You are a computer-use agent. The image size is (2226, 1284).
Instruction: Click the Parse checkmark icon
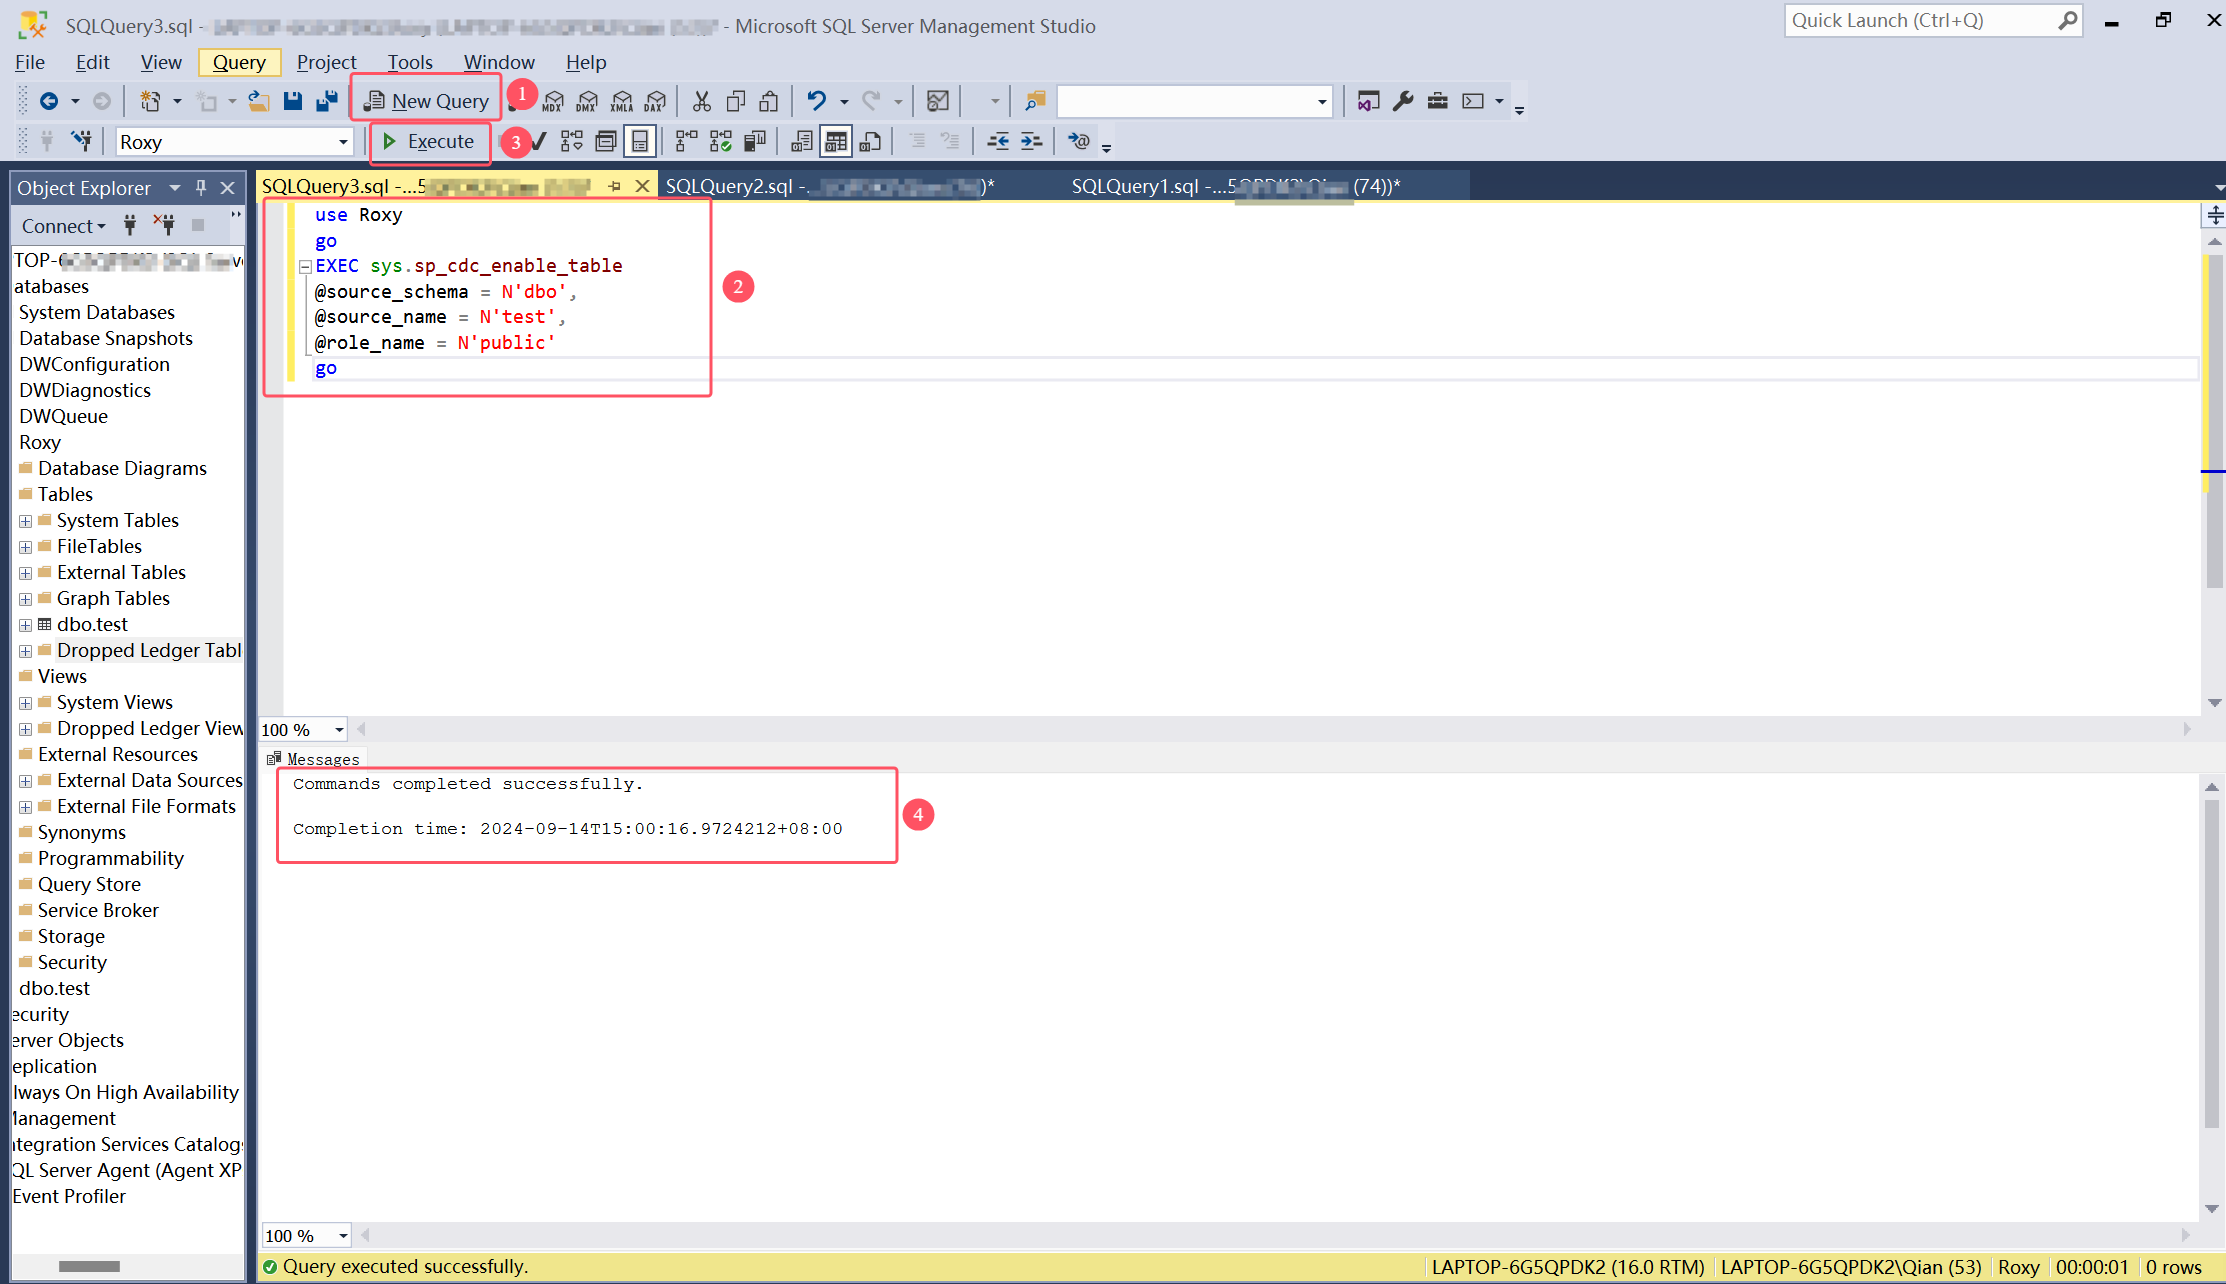[x=539, y=142]
